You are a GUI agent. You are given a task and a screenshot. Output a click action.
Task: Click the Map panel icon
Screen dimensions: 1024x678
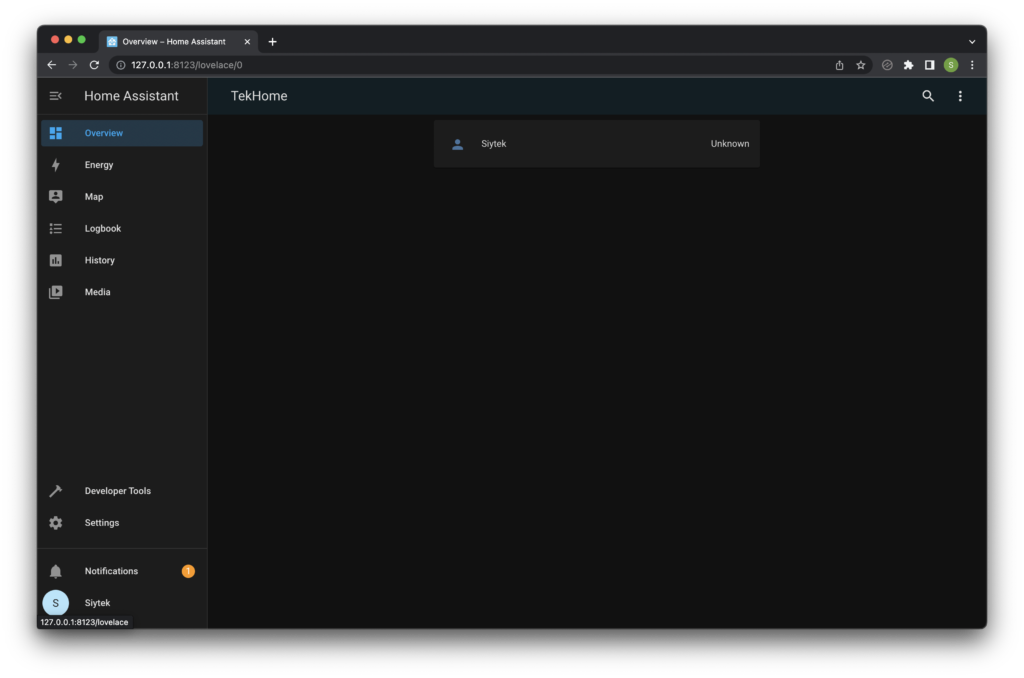tap(56, 197)
